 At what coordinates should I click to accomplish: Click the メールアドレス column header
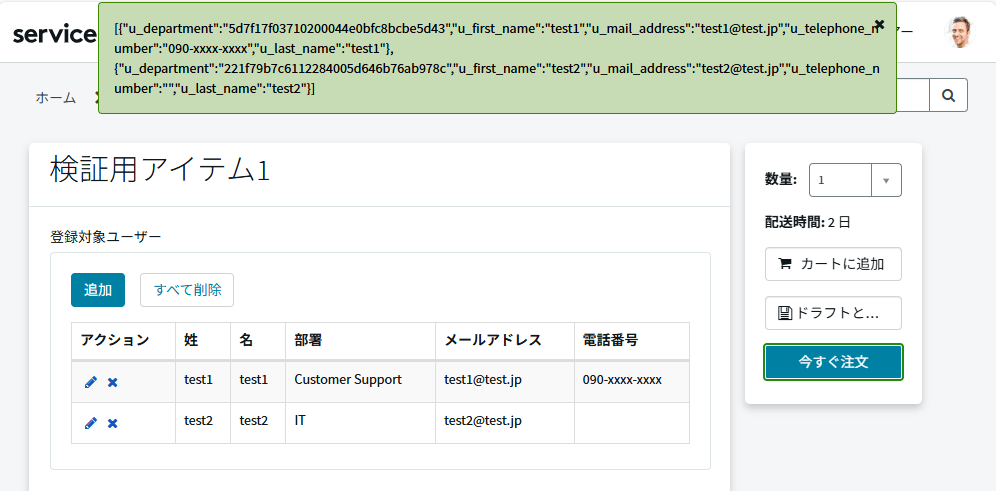pyautogui.click(x=493, y=340)
